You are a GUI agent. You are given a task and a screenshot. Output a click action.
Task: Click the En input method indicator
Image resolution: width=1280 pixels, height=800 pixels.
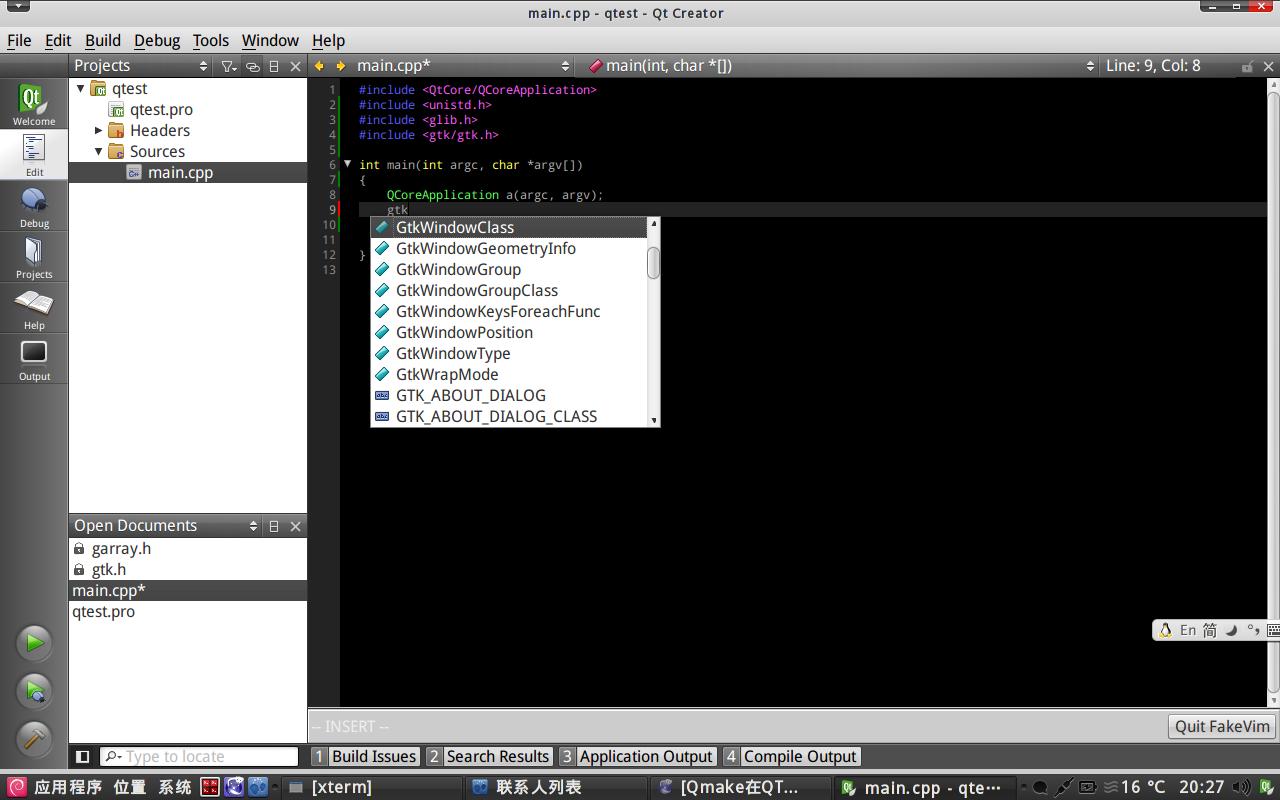coord(1188,630)
